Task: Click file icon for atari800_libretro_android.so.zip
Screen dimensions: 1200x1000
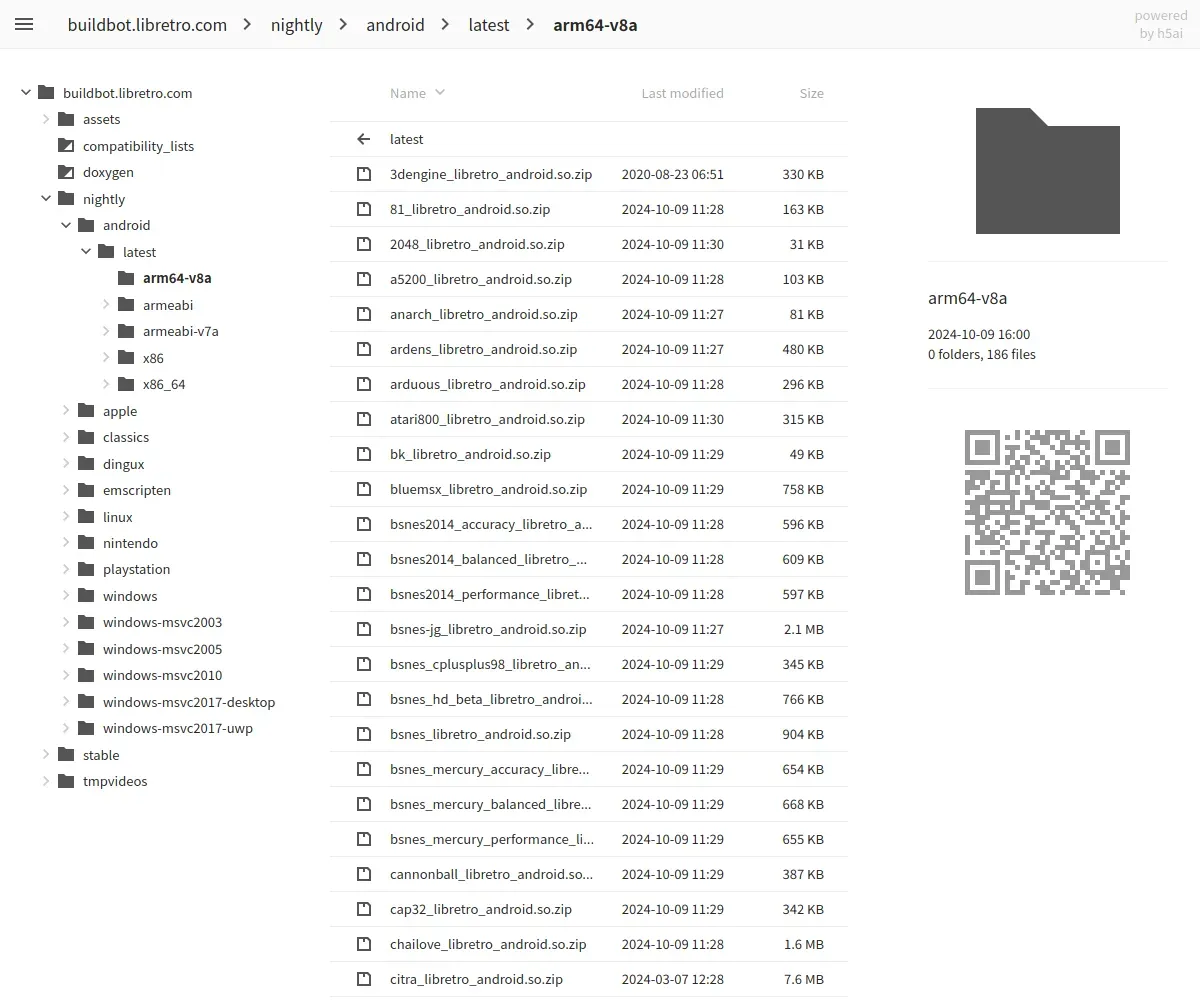Action: point(364,419)
